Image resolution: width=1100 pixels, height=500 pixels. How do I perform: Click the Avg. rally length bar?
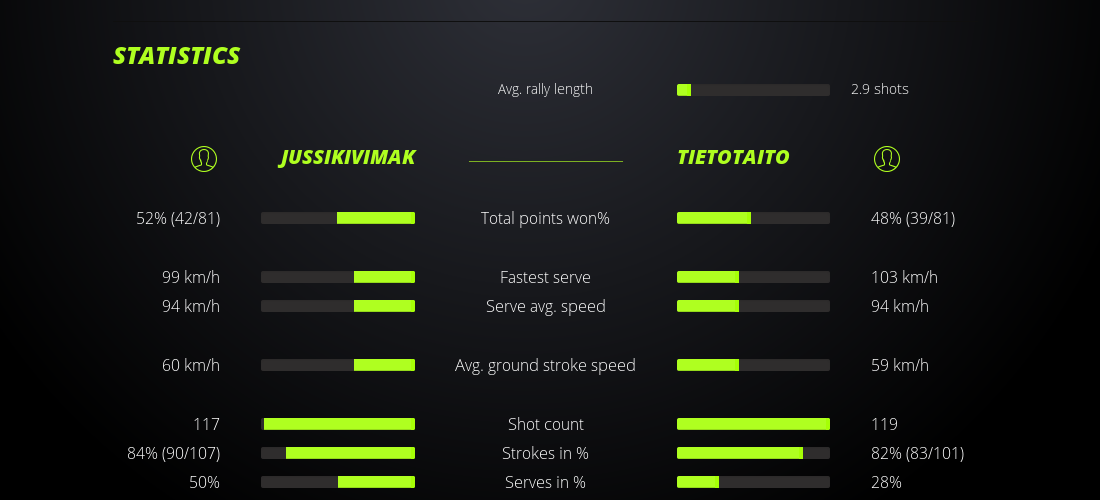[753, 90]
